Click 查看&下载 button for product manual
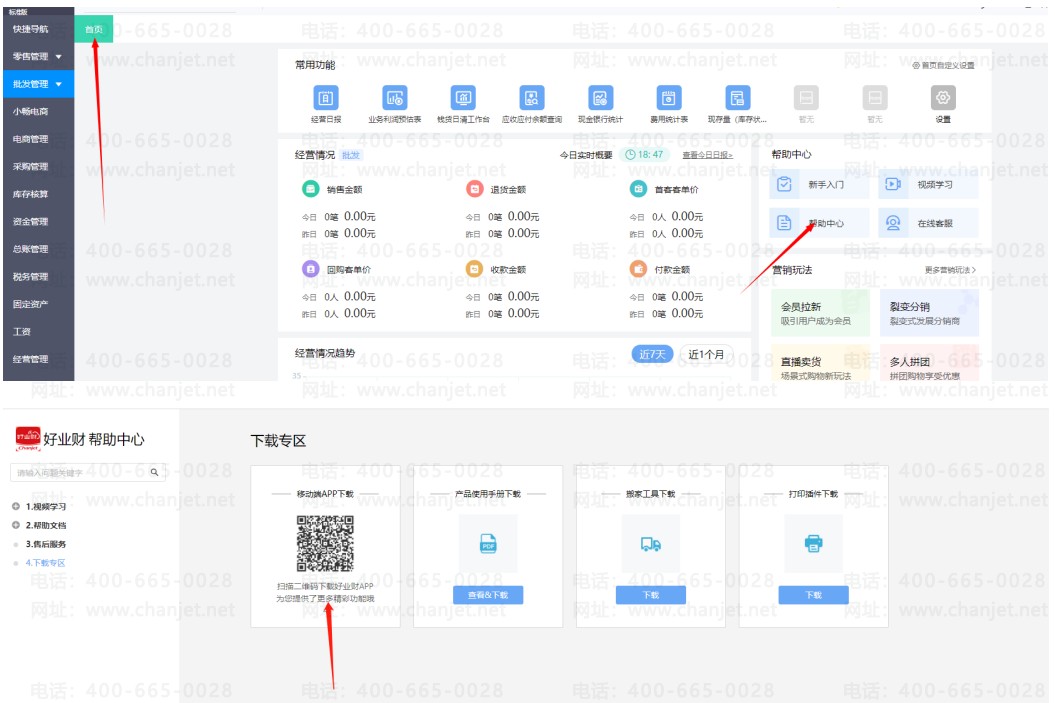 [x=488, y=595]
